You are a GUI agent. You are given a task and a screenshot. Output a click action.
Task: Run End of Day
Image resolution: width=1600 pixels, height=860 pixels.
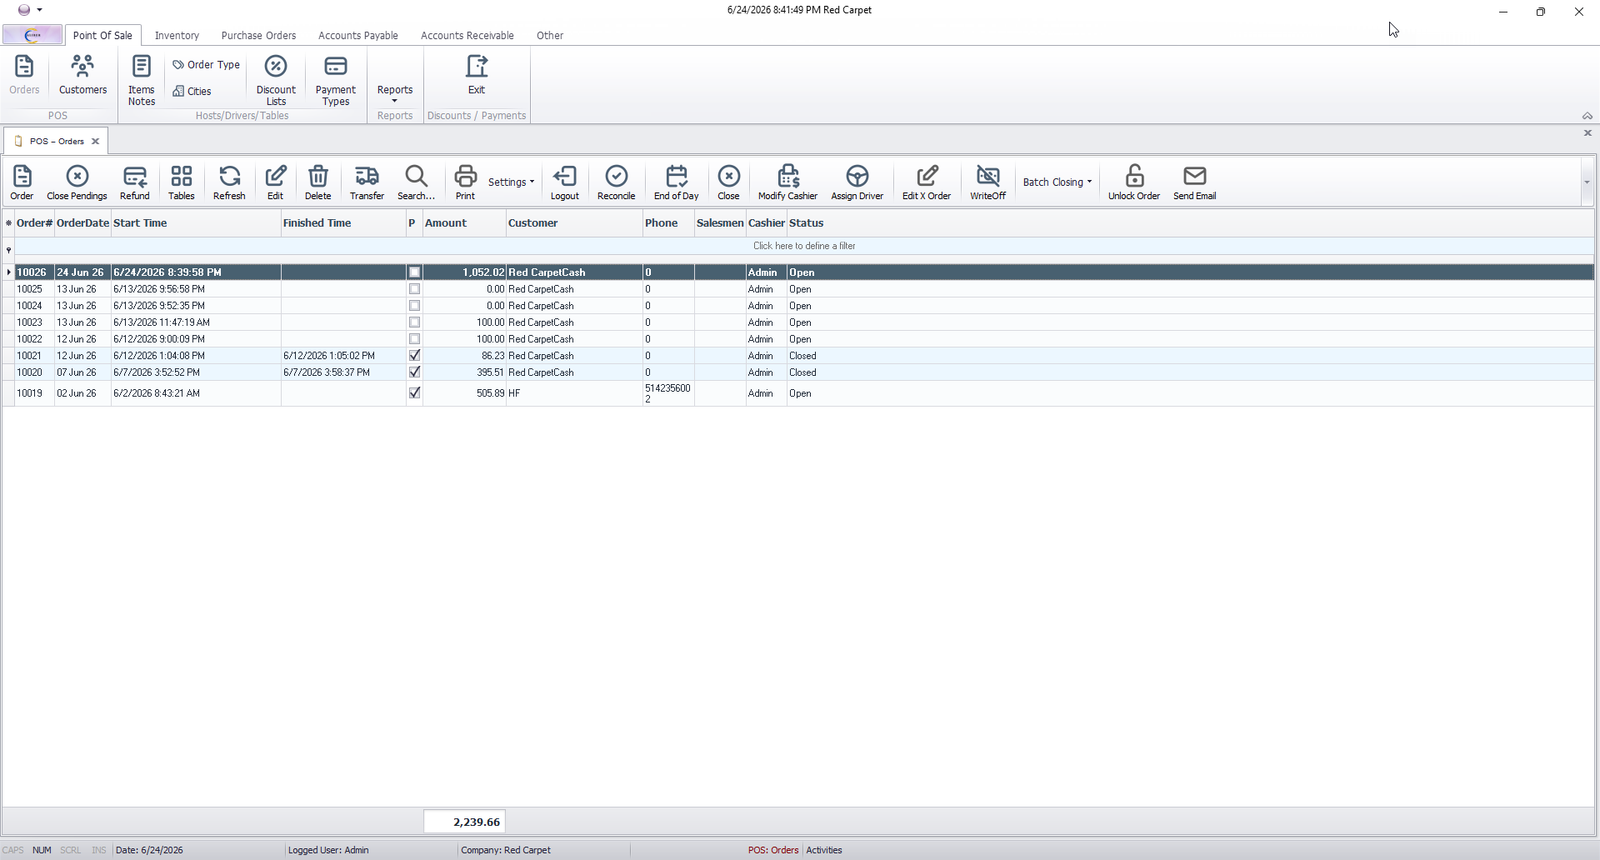pos(676,183)
